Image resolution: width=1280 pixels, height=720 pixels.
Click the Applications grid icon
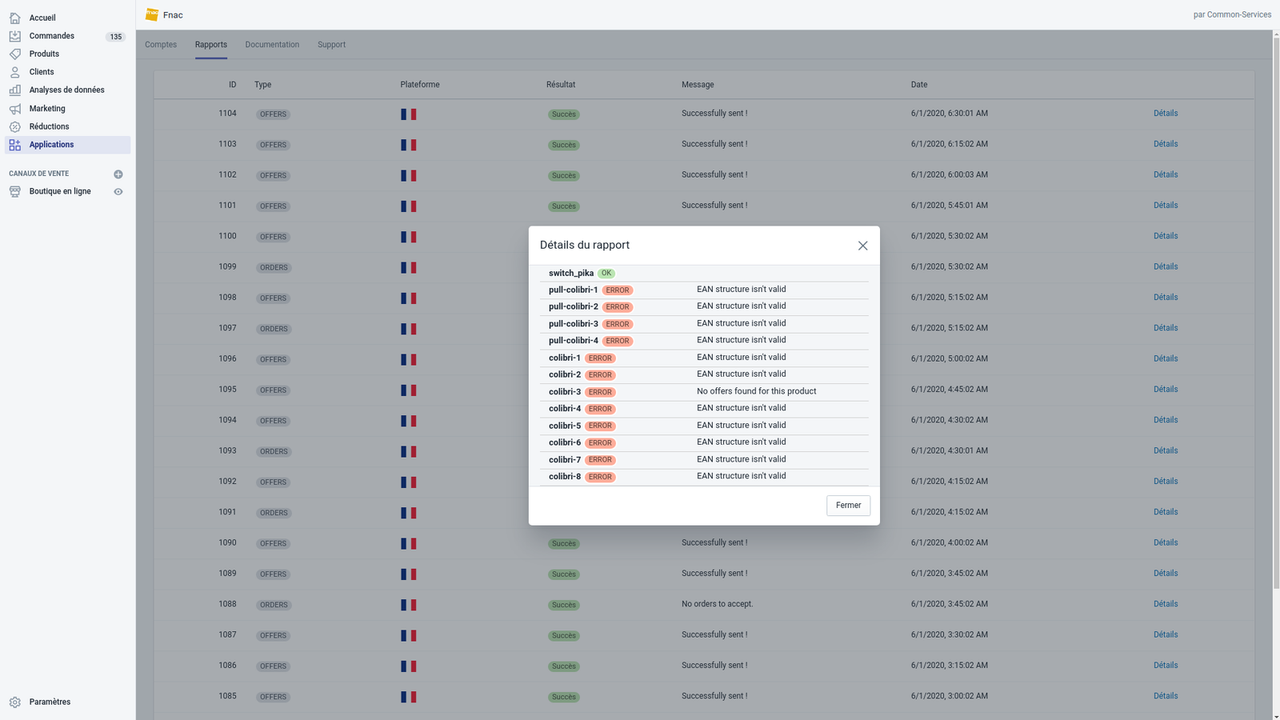click(15, 145)
